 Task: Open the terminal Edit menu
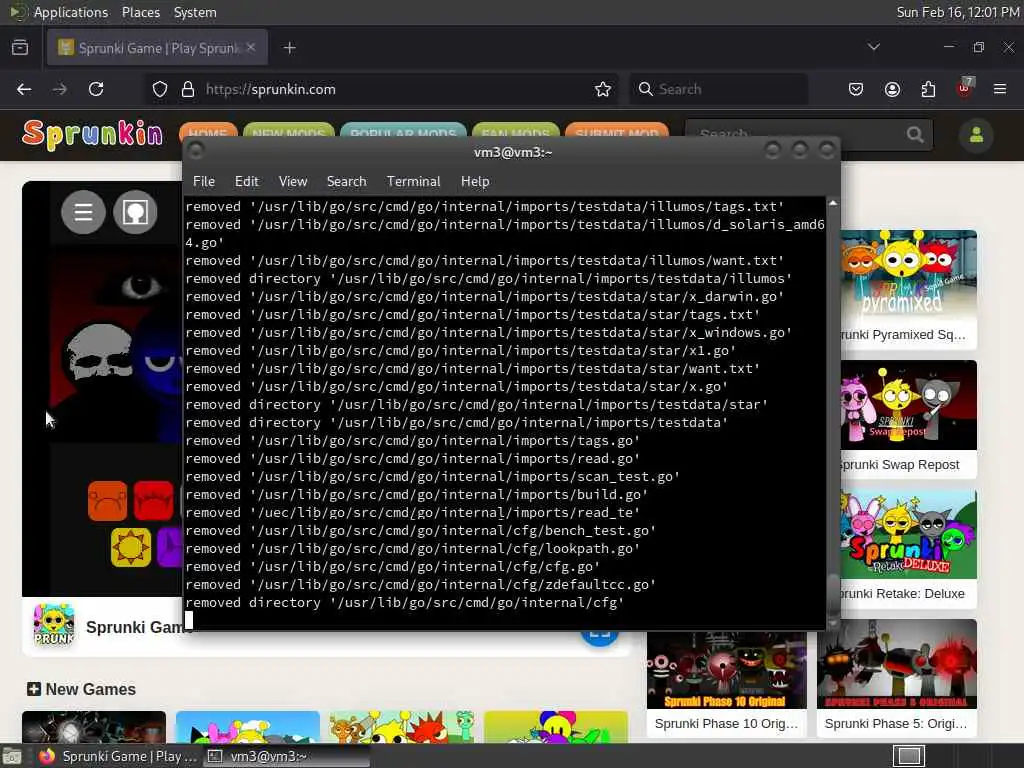pyautogui.click(x=246, y=182)
